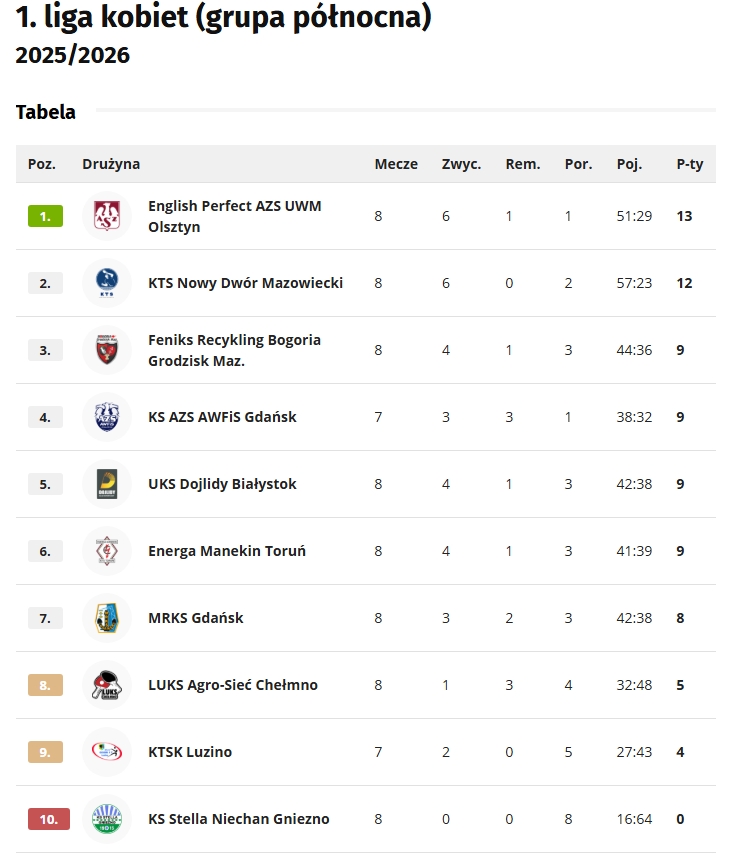Select the KS Stella Niechan Gniezno name
This screenshot has height=854, width=745.
pyautogui.click(x=238, y=819)
